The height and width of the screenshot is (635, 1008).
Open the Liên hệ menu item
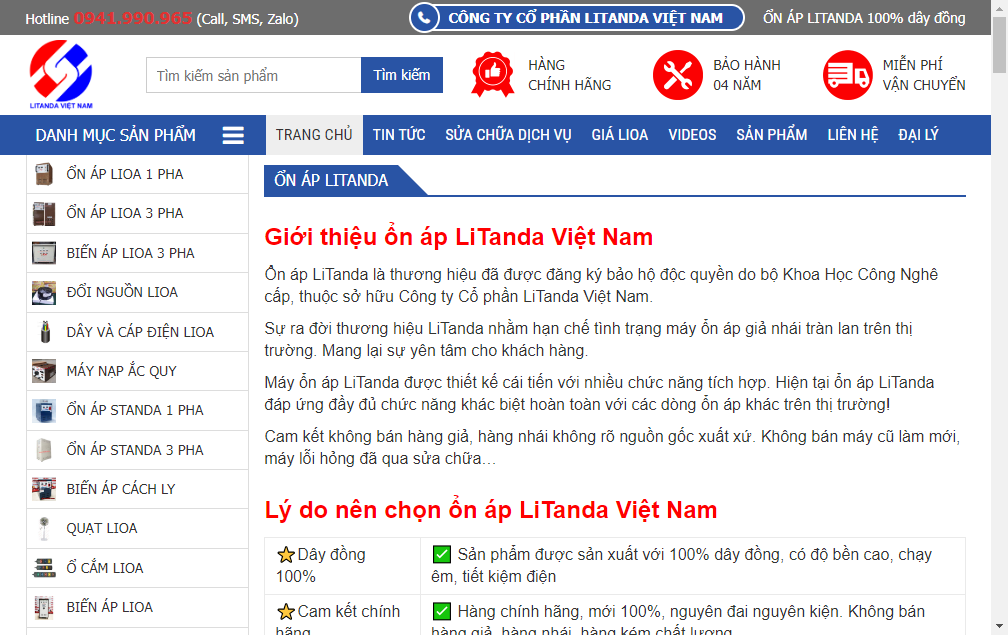(x=852, y=135)
